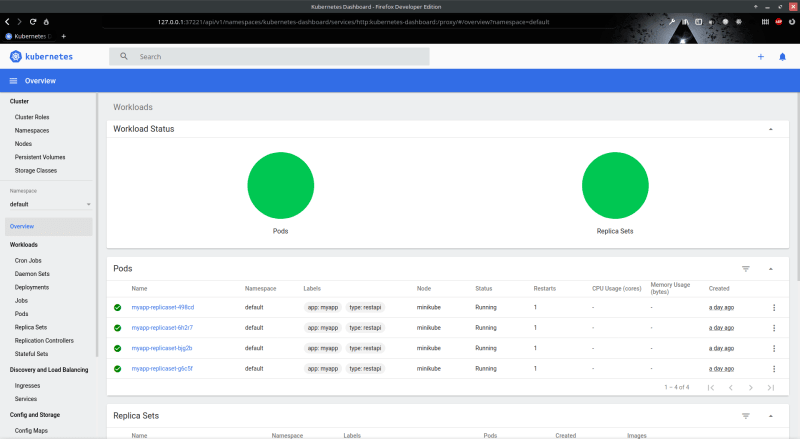Open a new browser tab
The height and width of the screenshot is (439, 800).
(x=63, y=36)
